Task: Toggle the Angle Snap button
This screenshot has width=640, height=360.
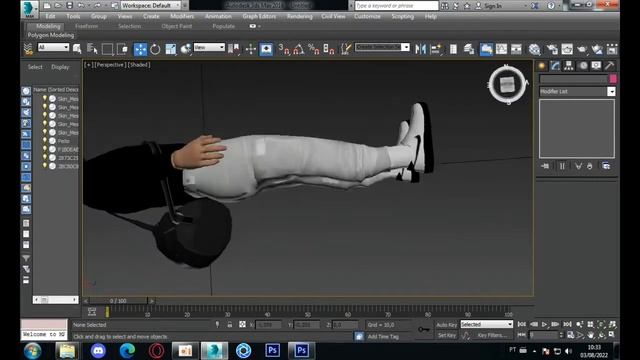Action: [x=298, y=49]
